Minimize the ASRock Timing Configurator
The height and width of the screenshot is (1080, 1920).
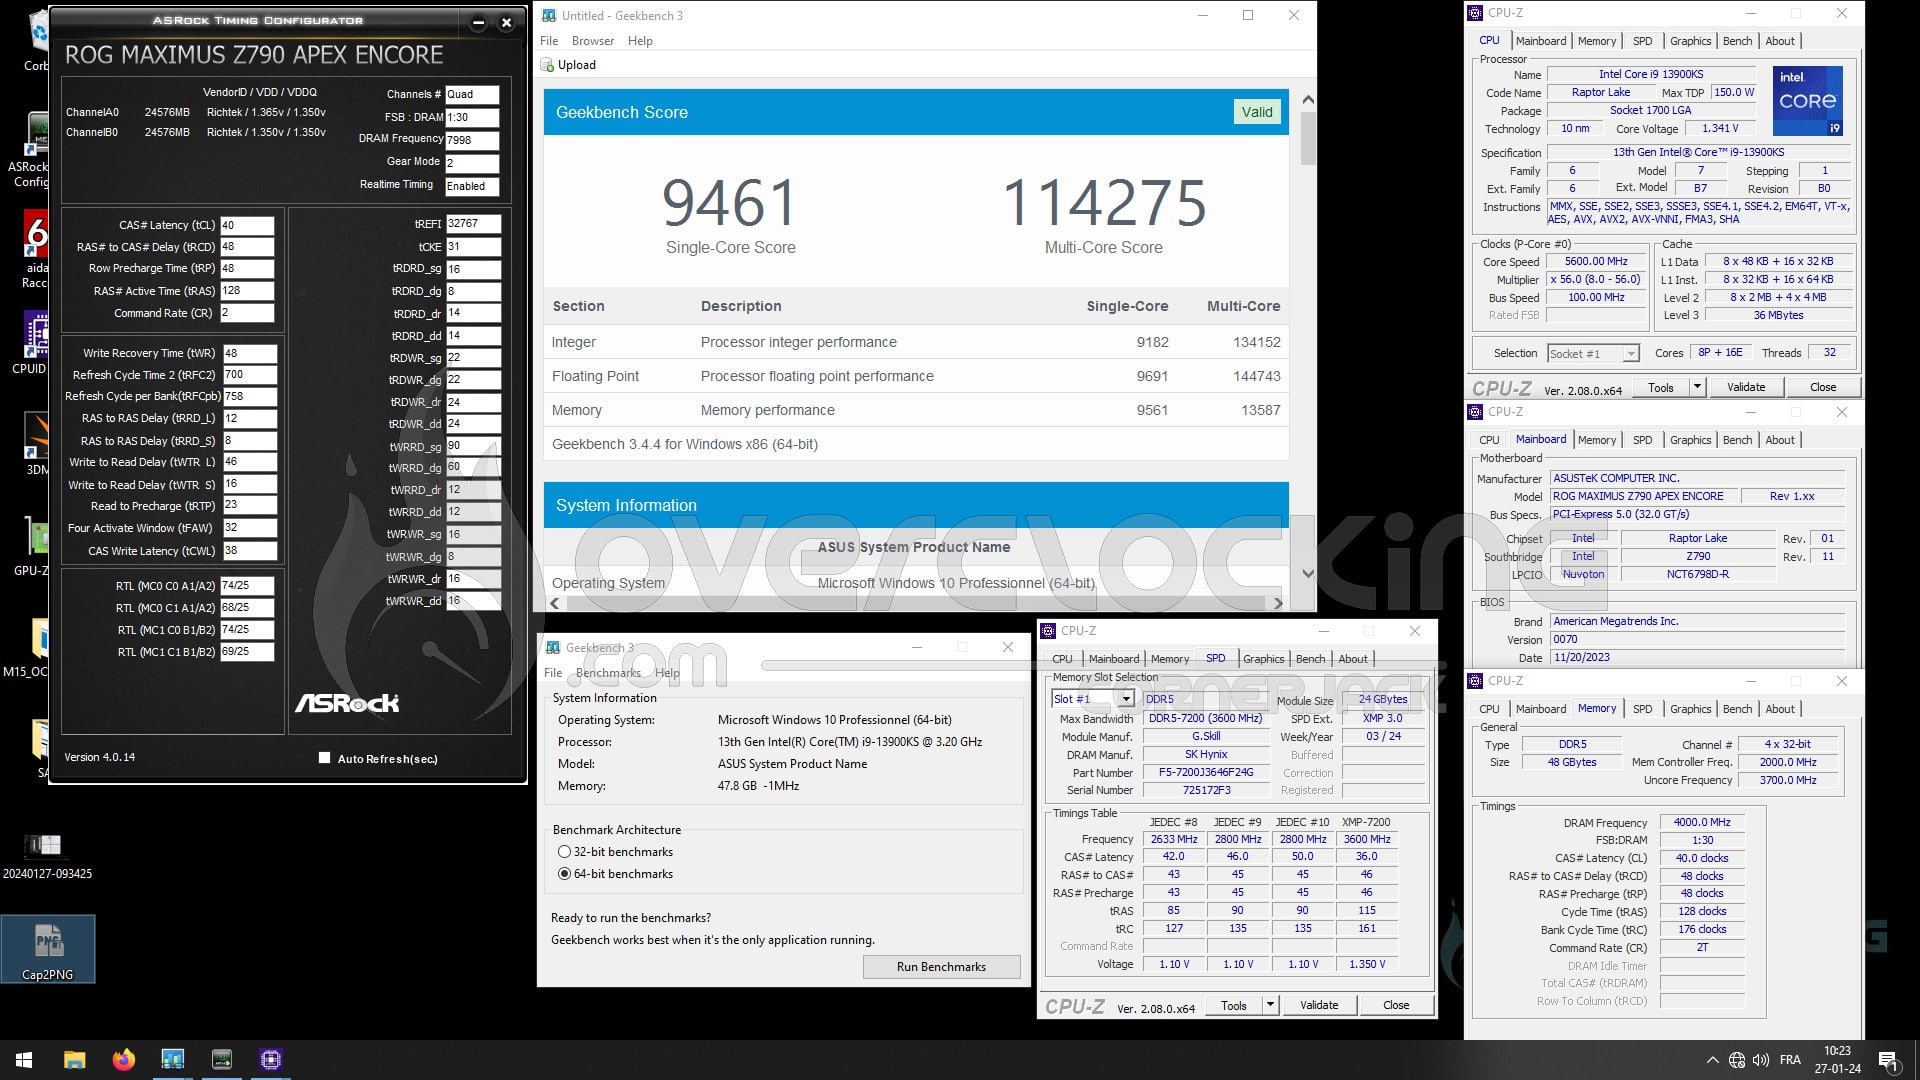(x=478, y=22)
